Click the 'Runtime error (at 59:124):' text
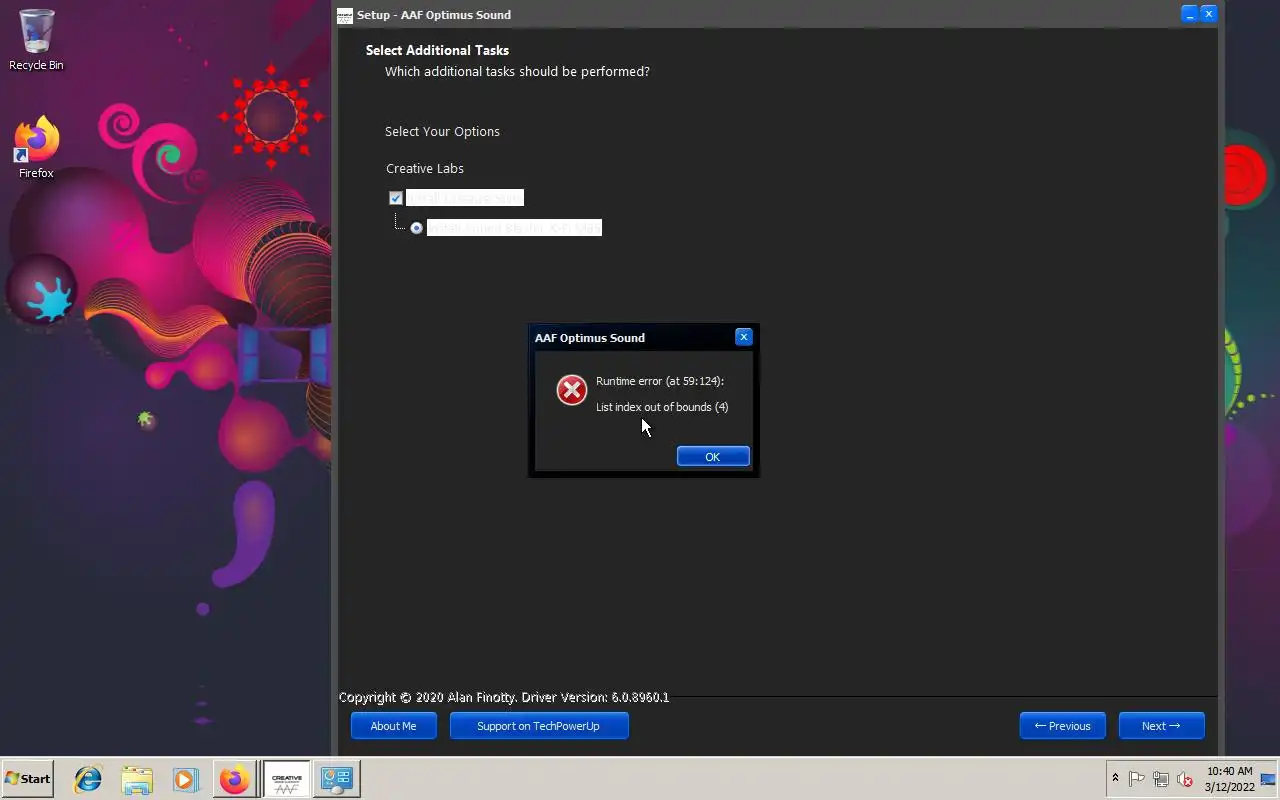This screenshot has width=1280, height=800. pos(660,381)
